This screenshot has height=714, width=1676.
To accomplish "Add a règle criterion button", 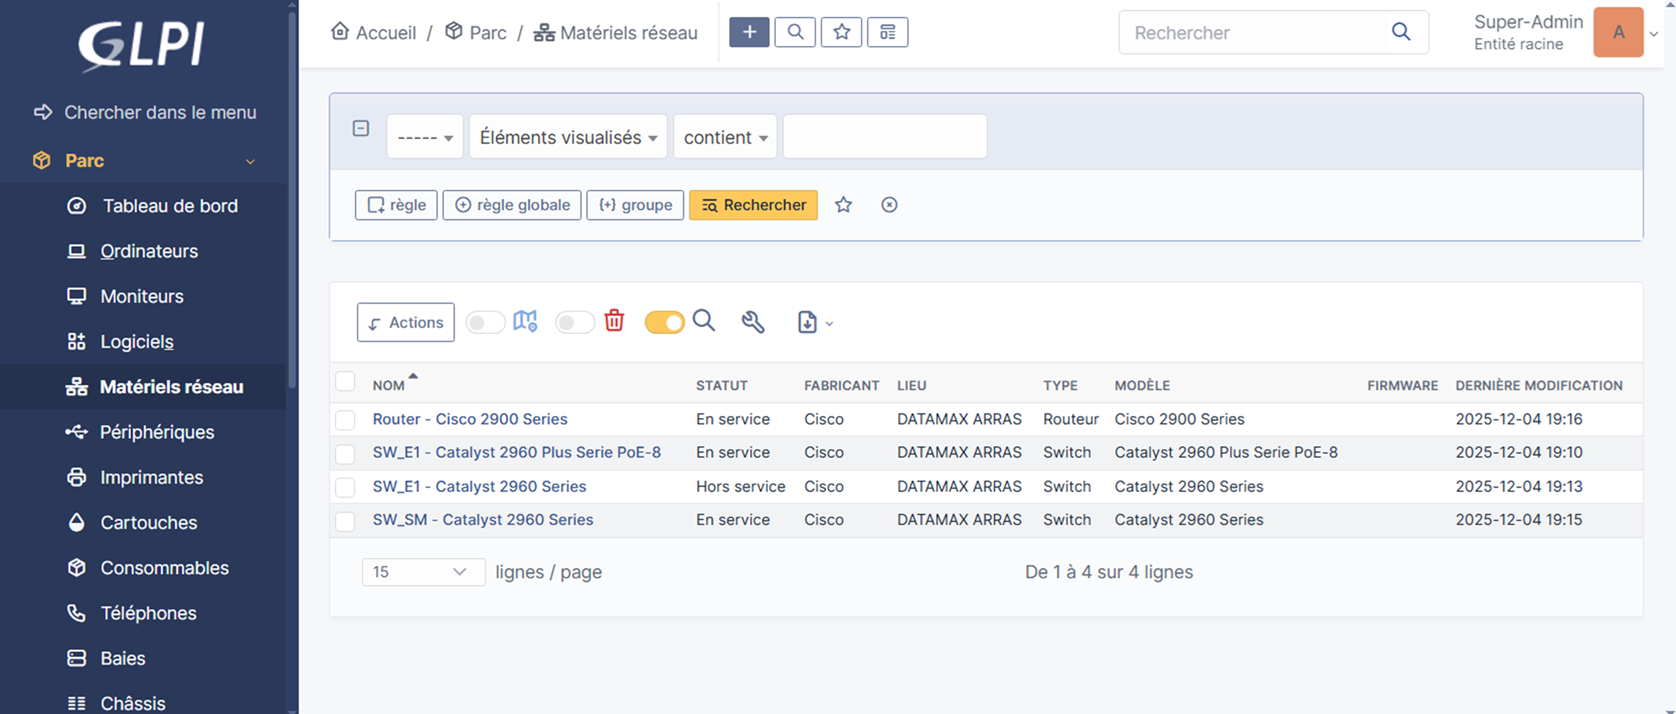I will pos(396,205).
